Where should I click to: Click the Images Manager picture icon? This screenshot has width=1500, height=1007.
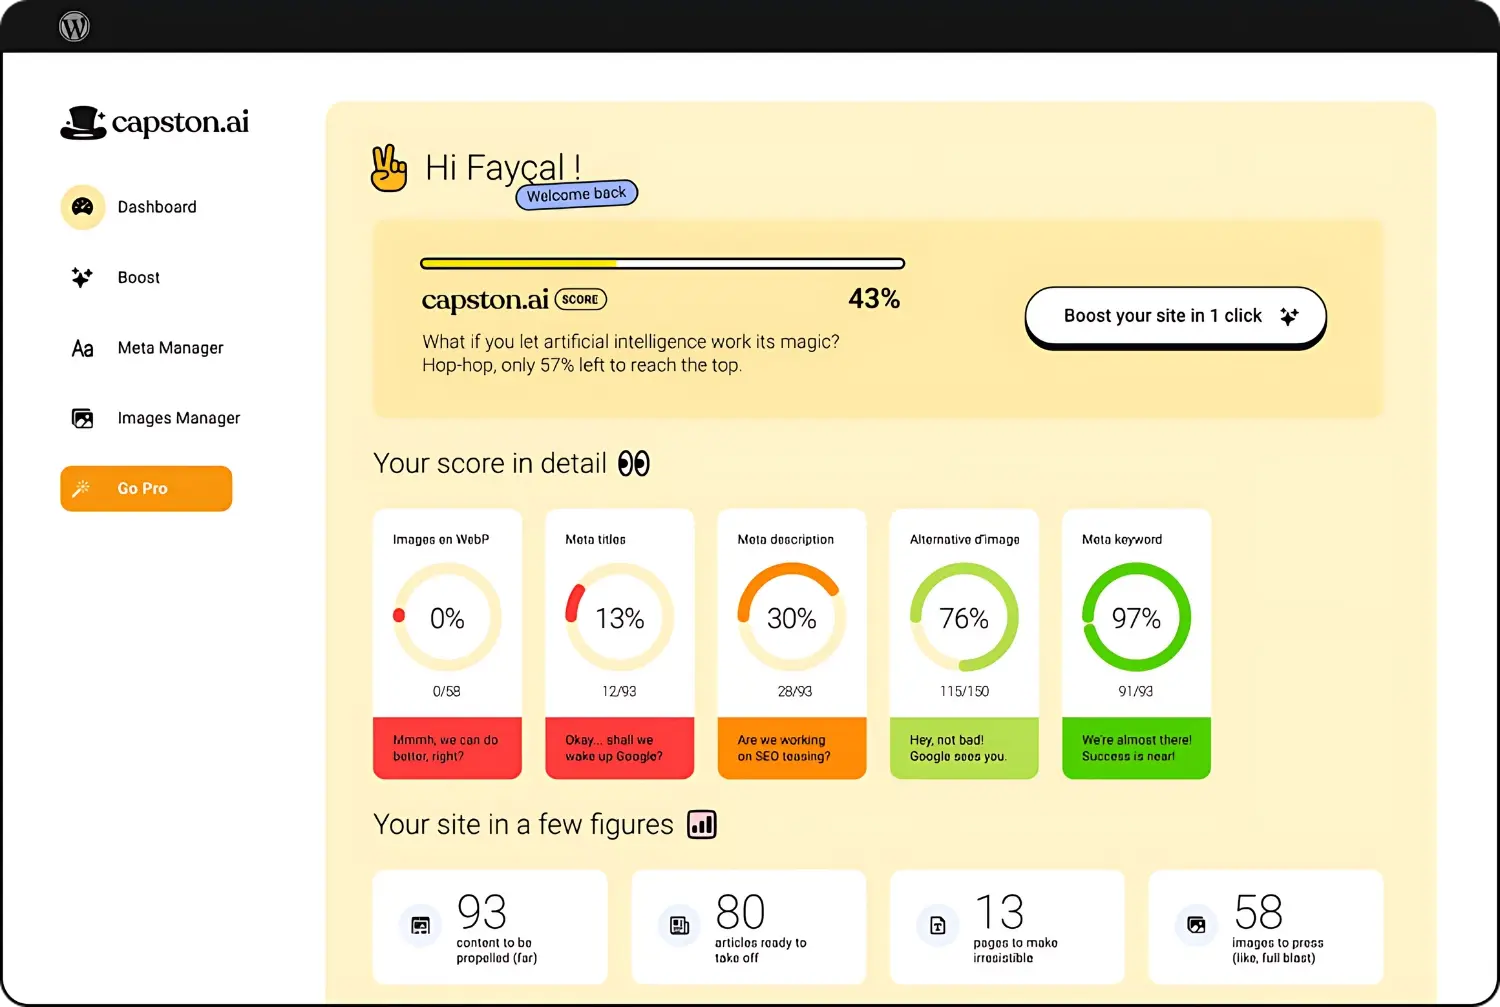[x=82, y=418]
